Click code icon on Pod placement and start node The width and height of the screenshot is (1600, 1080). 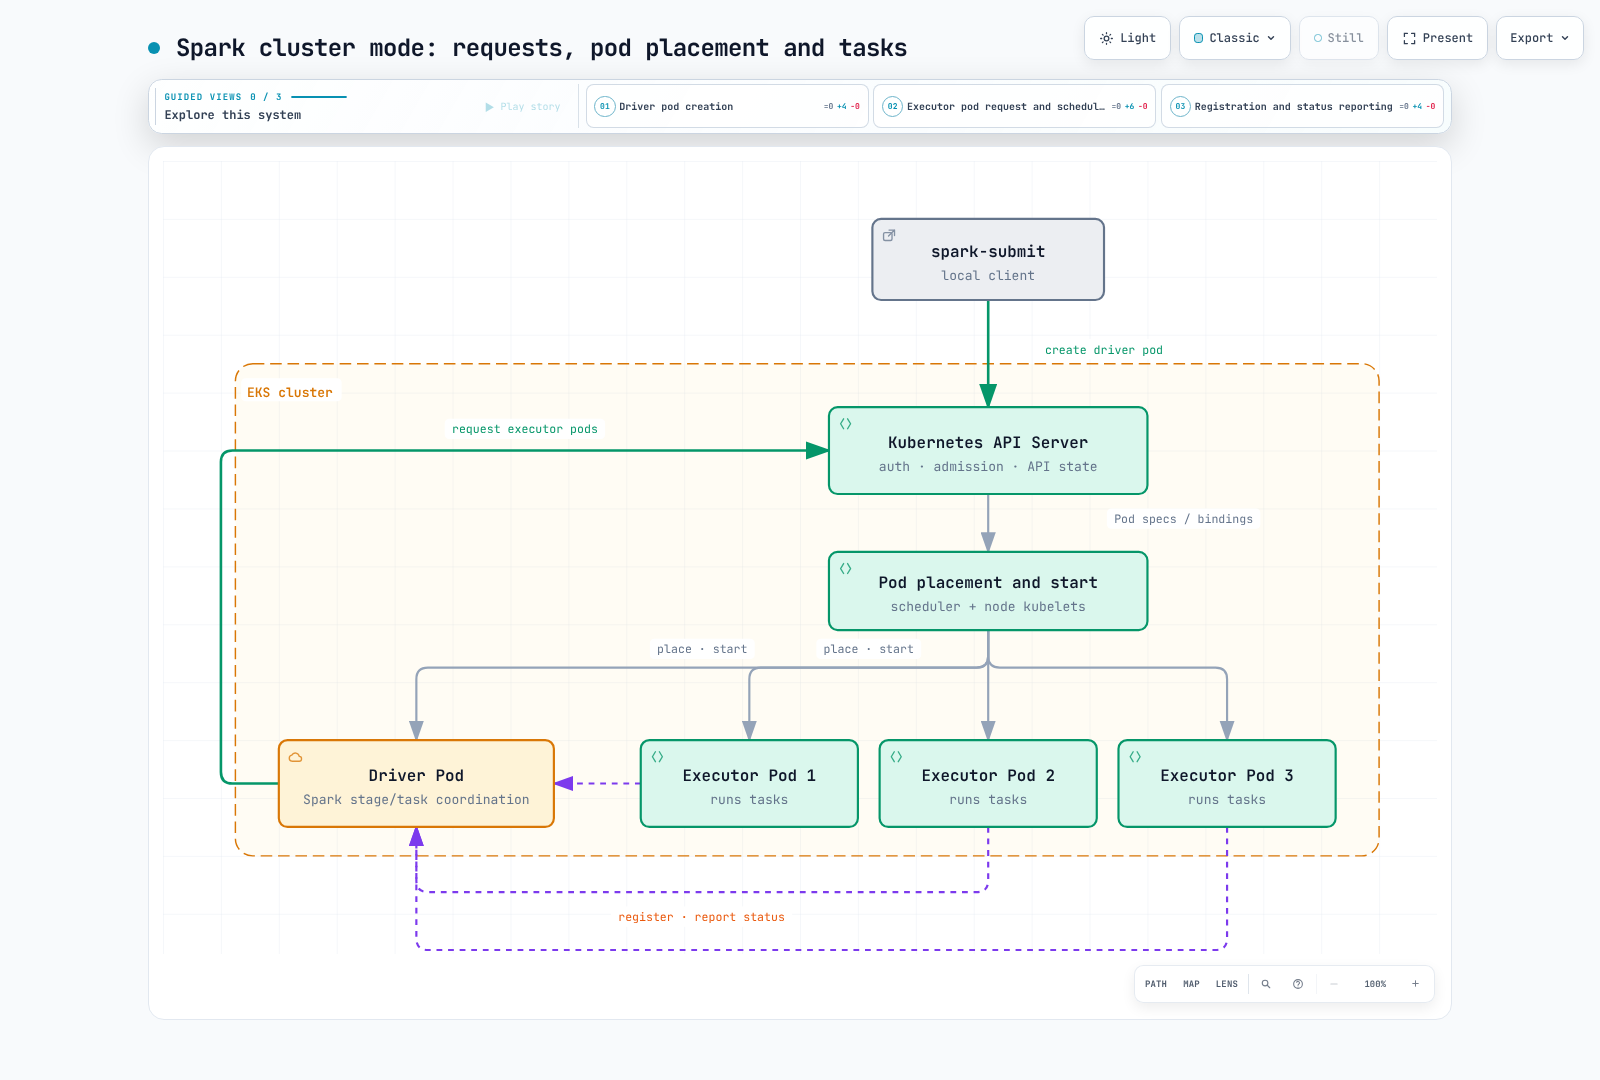pos(846,569)
